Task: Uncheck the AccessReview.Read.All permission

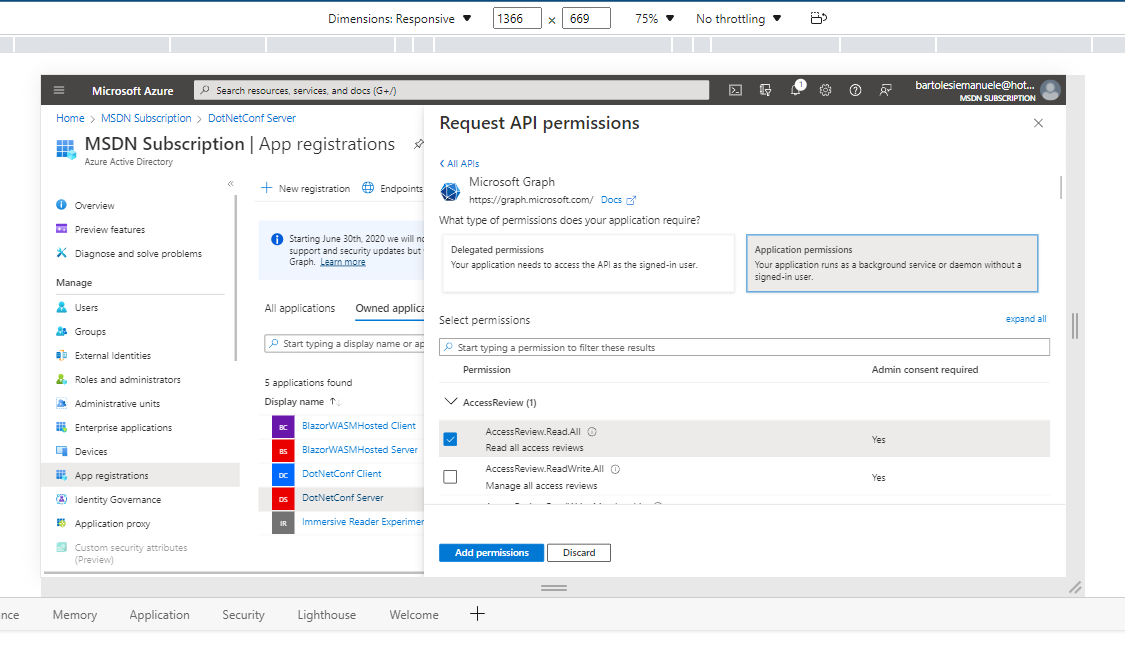Action: pyautogui.click(x=450, y=439)
